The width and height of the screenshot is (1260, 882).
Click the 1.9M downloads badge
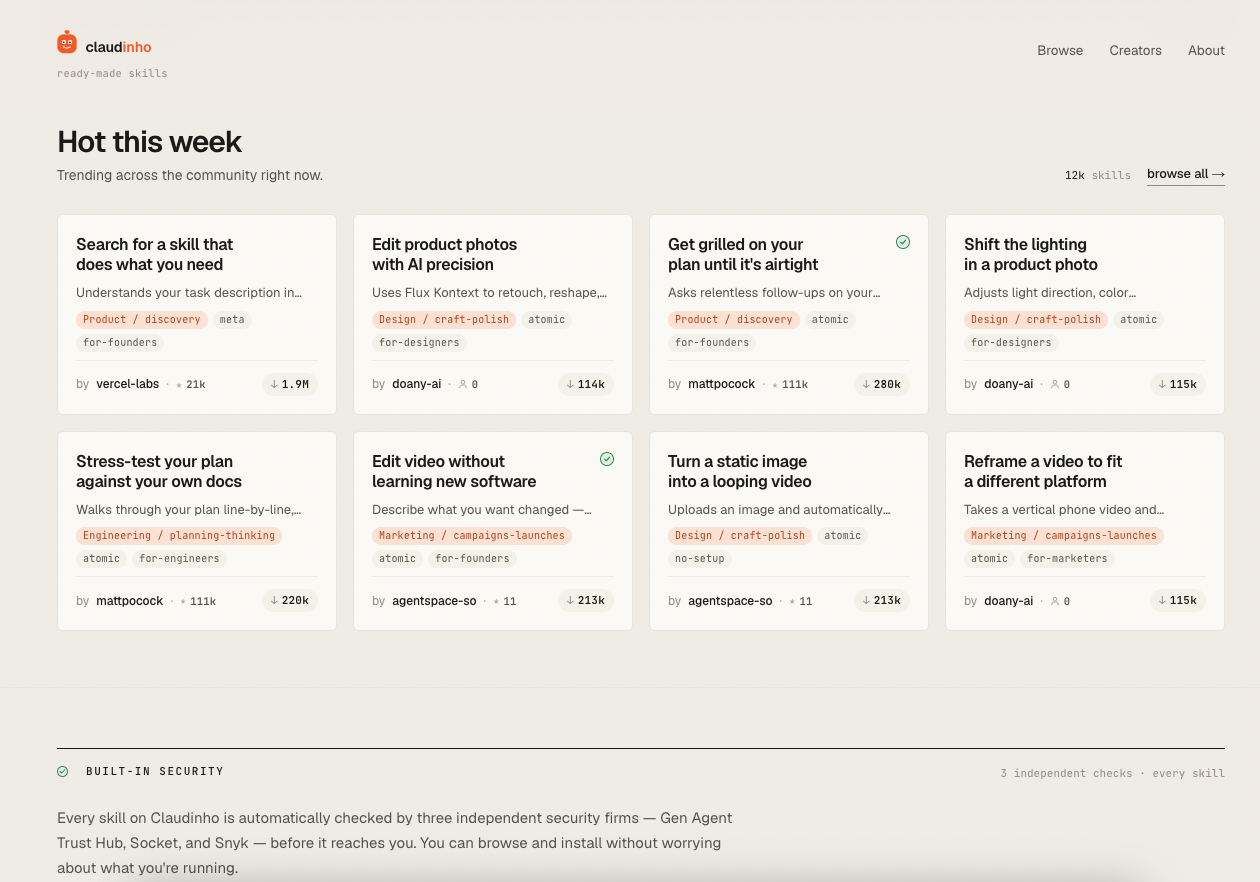point(290,384)
